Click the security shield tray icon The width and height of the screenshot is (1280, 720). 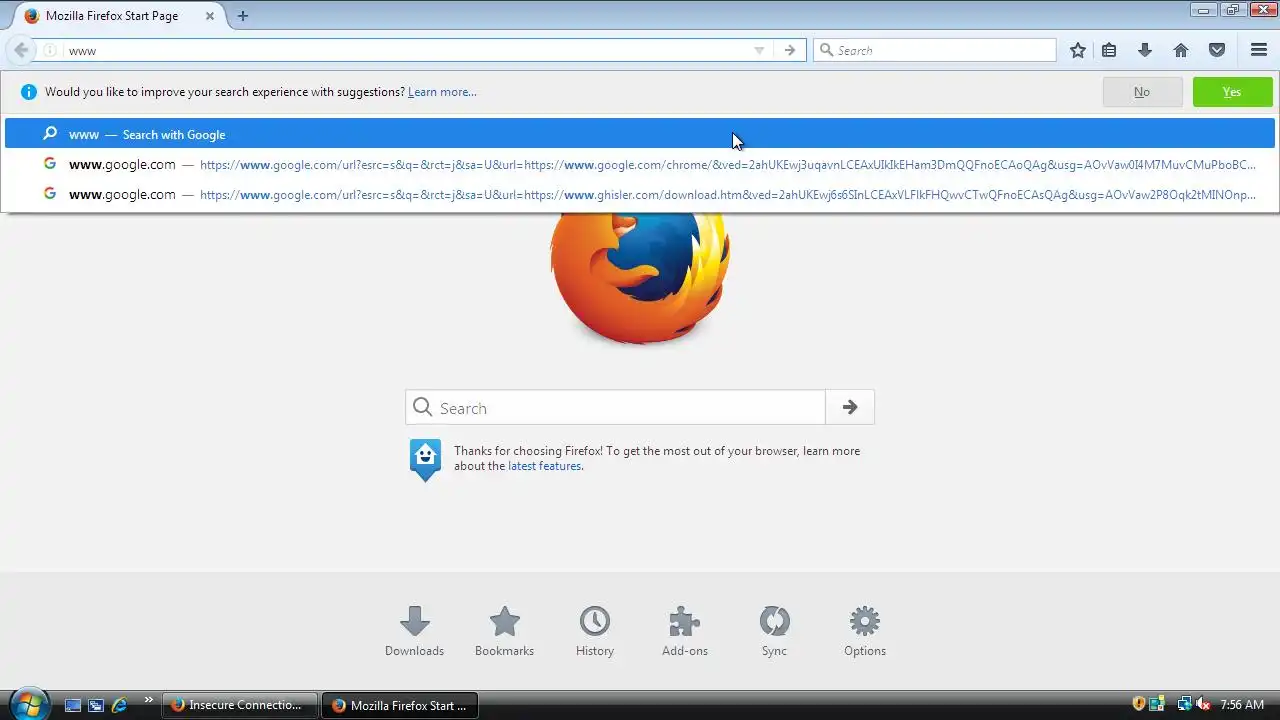point(1138,705)
